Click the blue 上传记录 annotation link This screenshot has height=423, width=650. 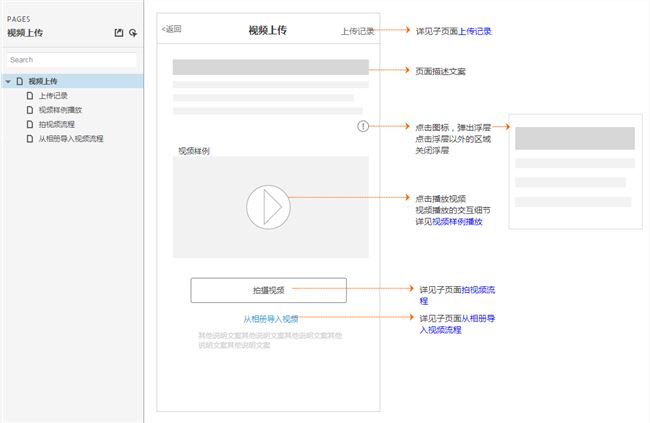(x=475, y=31)
